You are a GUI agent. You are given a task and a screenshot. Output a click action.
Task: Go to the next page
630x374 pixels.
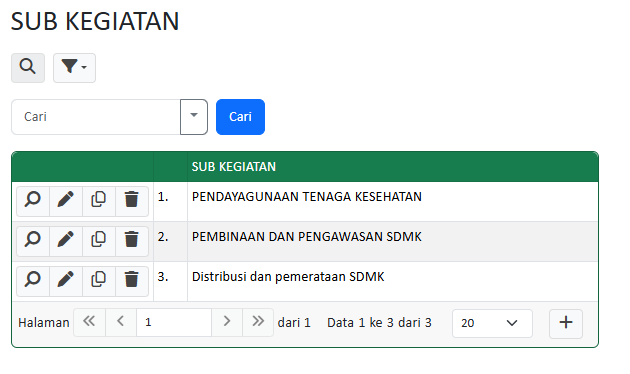point(227,322)
